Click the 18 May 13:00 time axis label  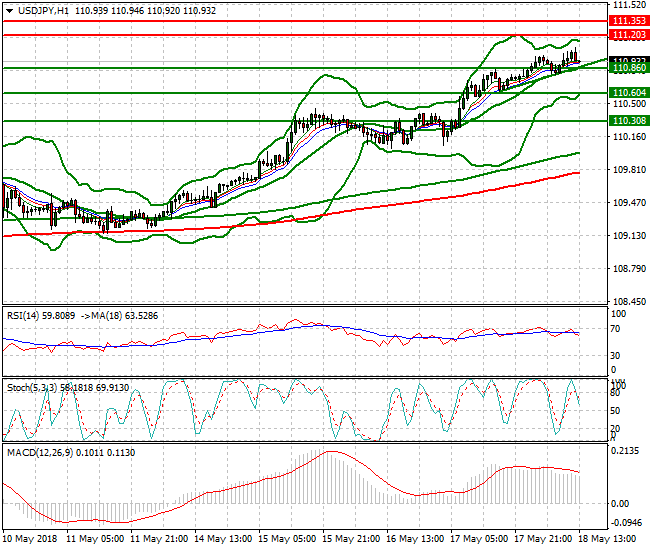point(606,539)
